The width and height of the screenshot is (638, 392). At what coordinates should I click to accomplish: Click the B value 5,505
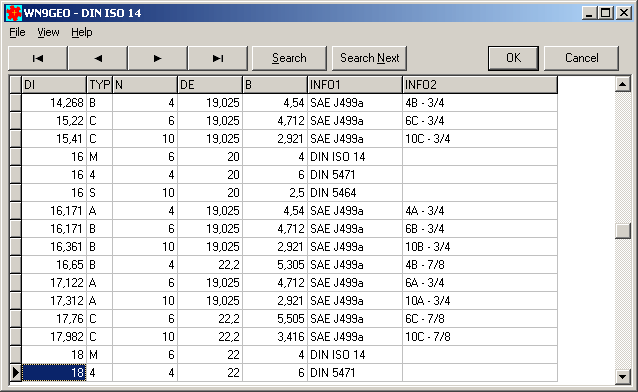coord(275,319)
